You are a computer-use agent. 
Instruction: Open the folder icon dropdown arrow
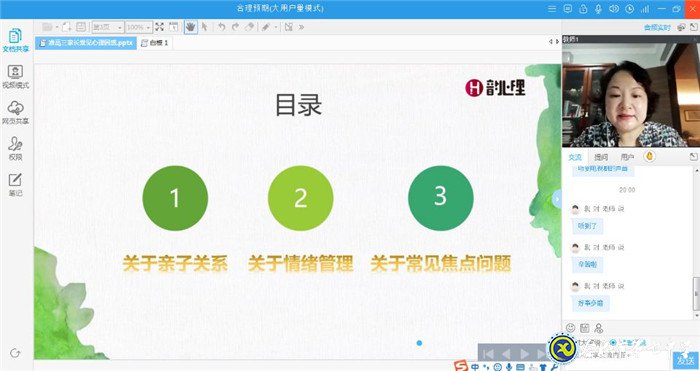point(57,28)
